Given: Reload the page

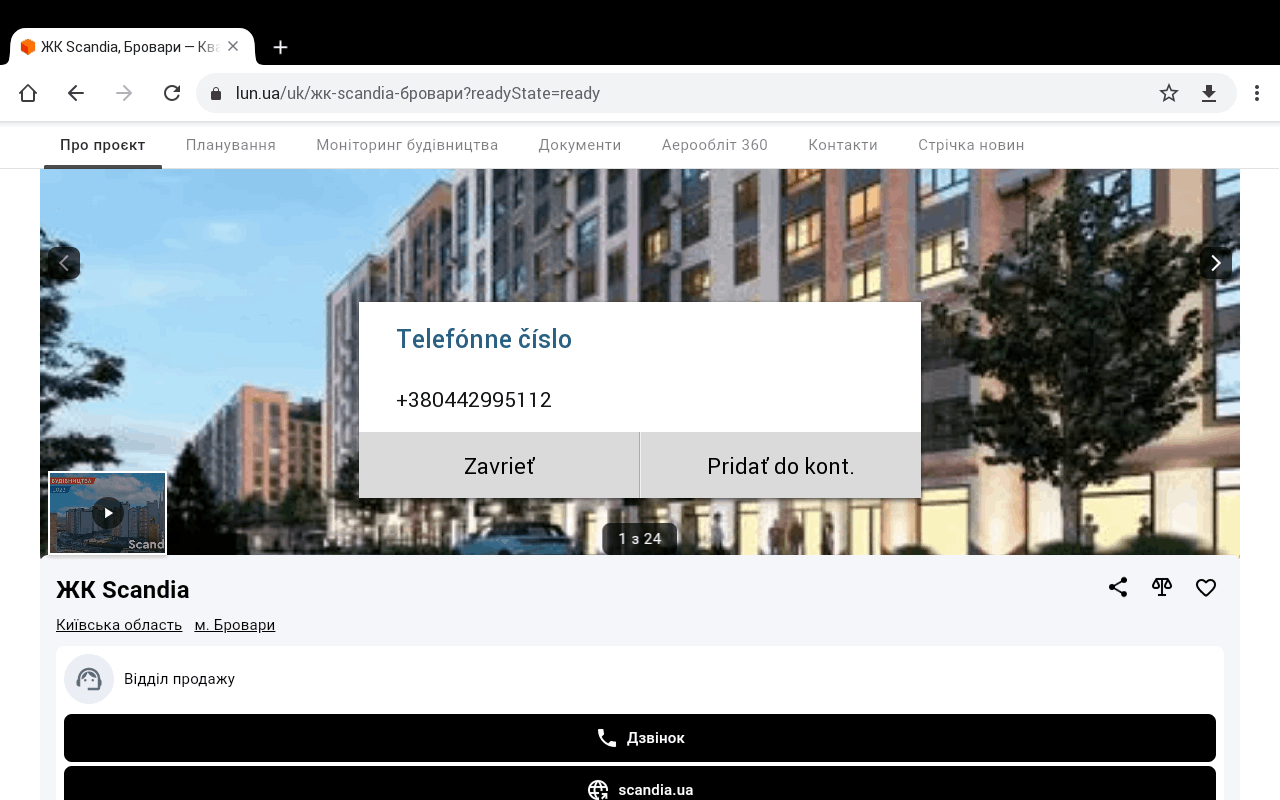Looking at the screenshot, I should pos(172,93).
